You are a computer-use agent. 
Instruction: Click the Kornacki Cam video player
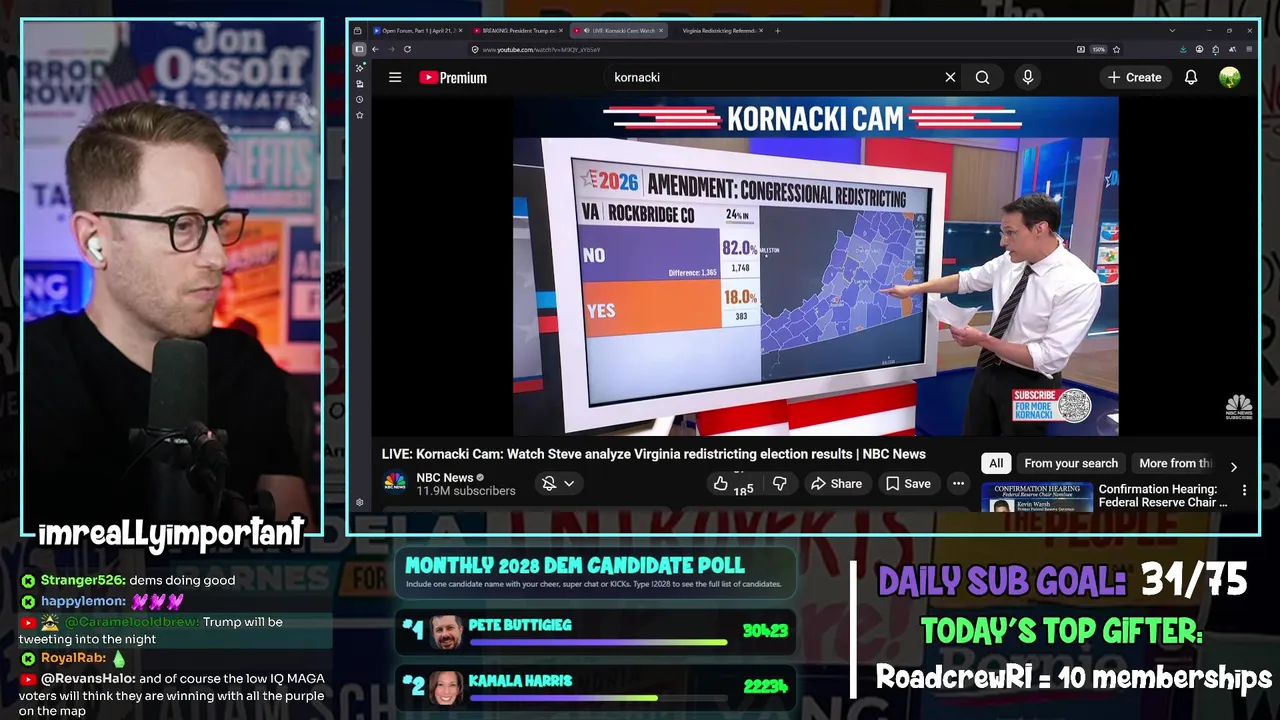[x=816, y=266]
